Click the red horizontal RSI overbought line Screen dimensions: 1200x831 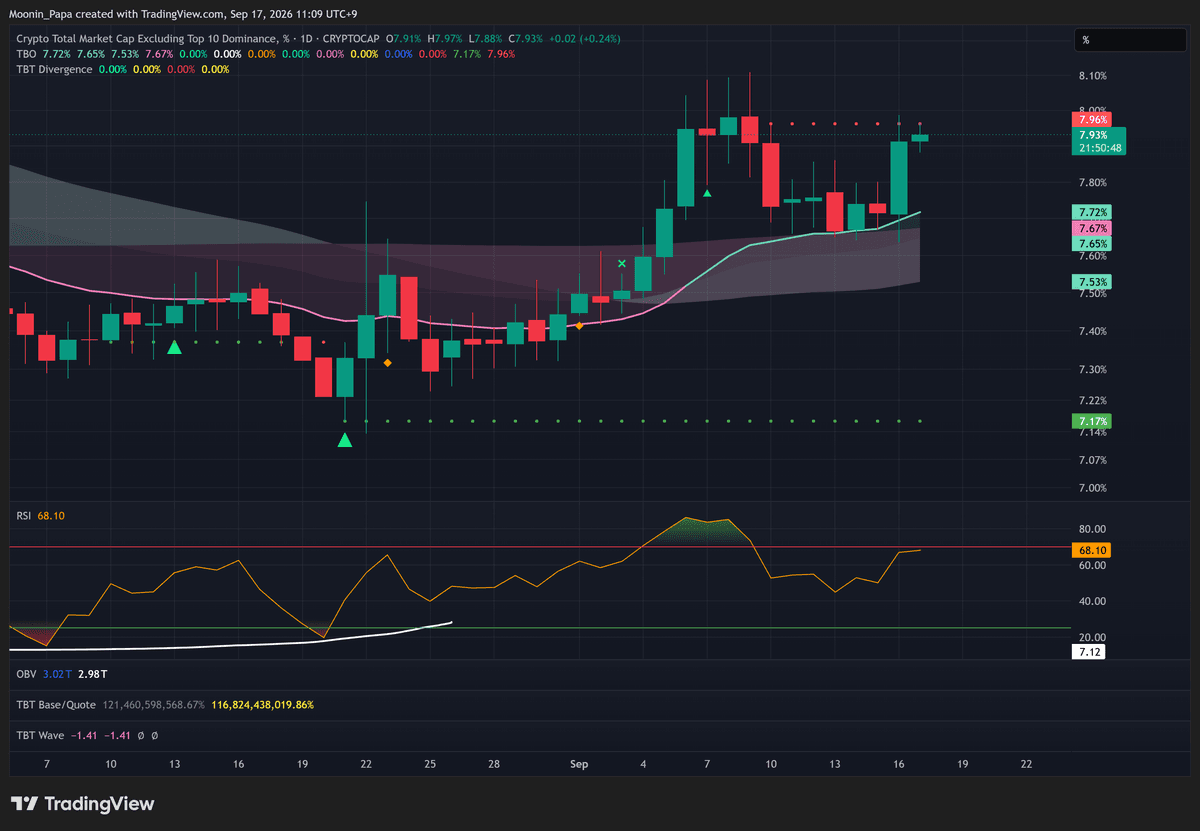[538, 547]
